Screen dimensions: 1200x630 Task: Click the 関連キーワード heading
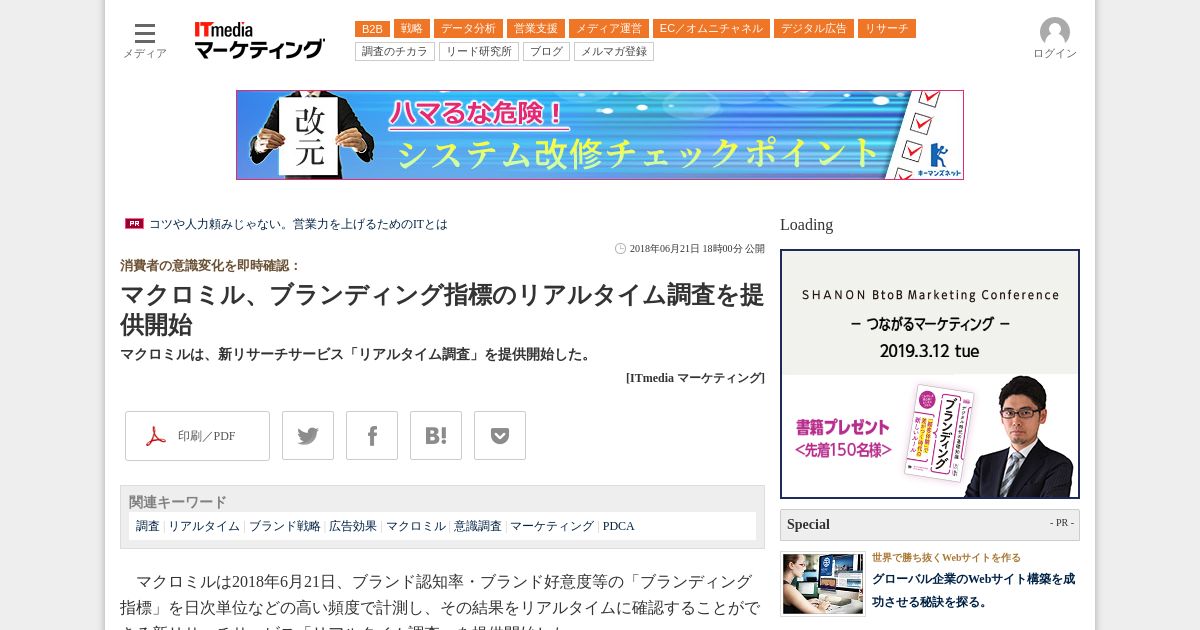(x=178, y=502)
